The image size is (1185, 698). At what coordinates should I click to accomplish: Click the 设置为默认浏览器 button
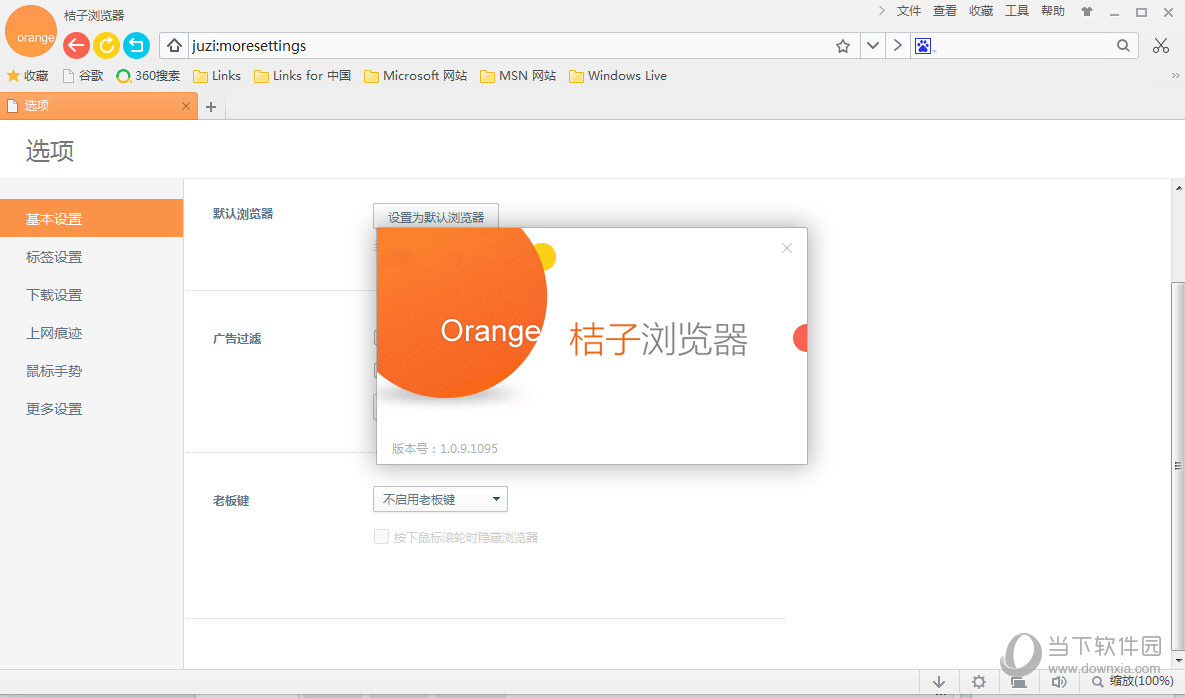click(x=435, y=215)
